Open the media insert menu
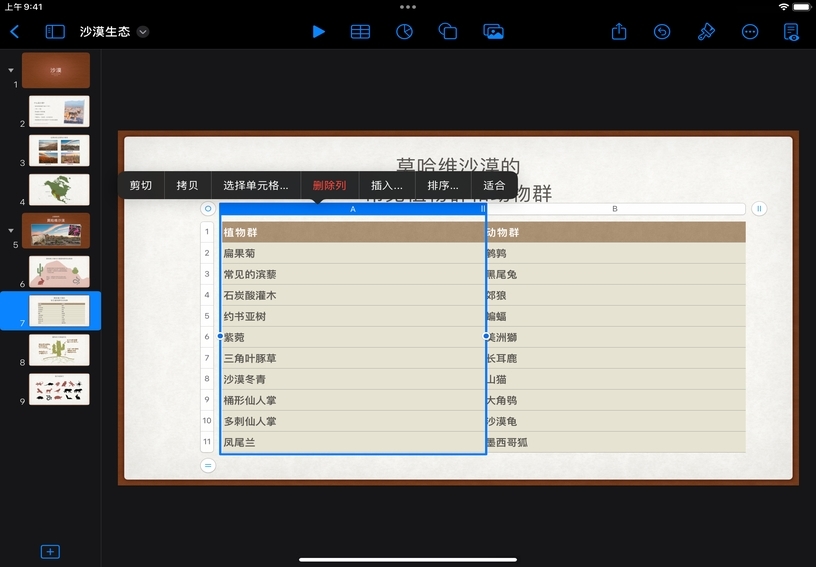816x567 pixels. tap(493, 31)
